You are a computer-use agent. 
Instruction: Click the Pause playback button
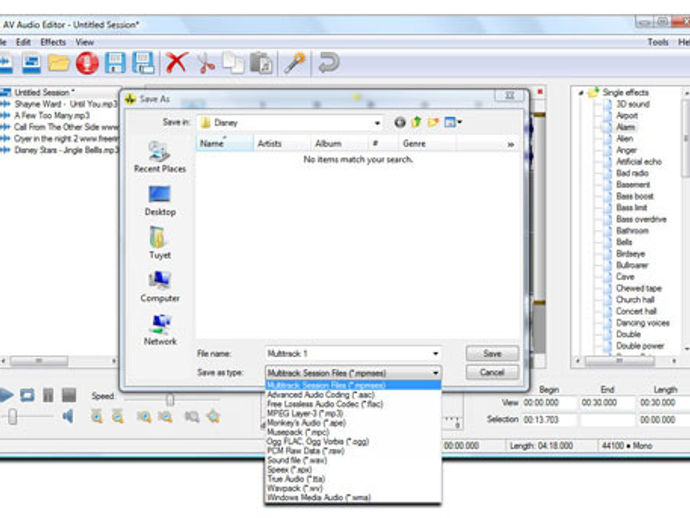coord(48,395)
